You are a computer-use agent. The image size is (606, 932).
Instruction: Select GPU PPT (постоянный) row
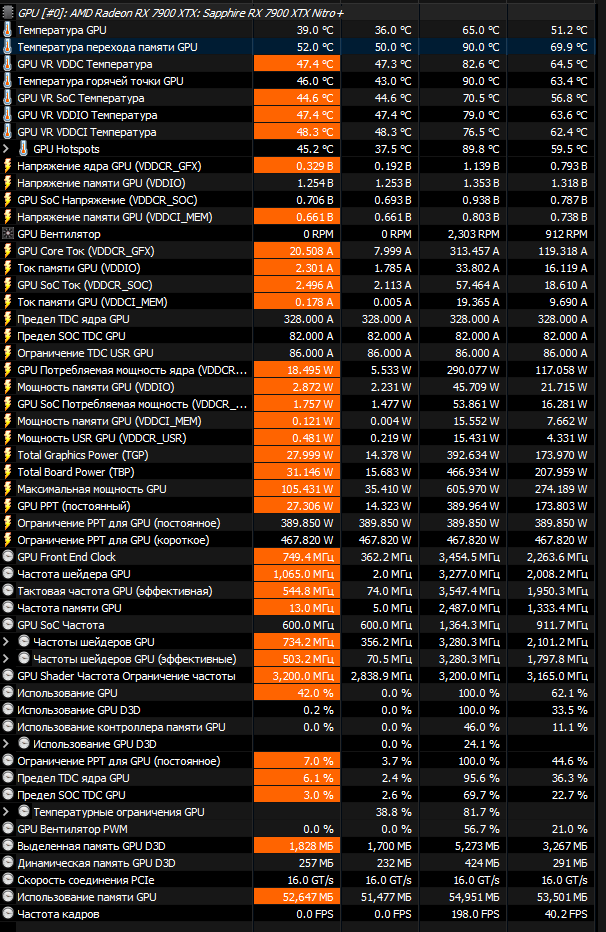pos(298,506)
